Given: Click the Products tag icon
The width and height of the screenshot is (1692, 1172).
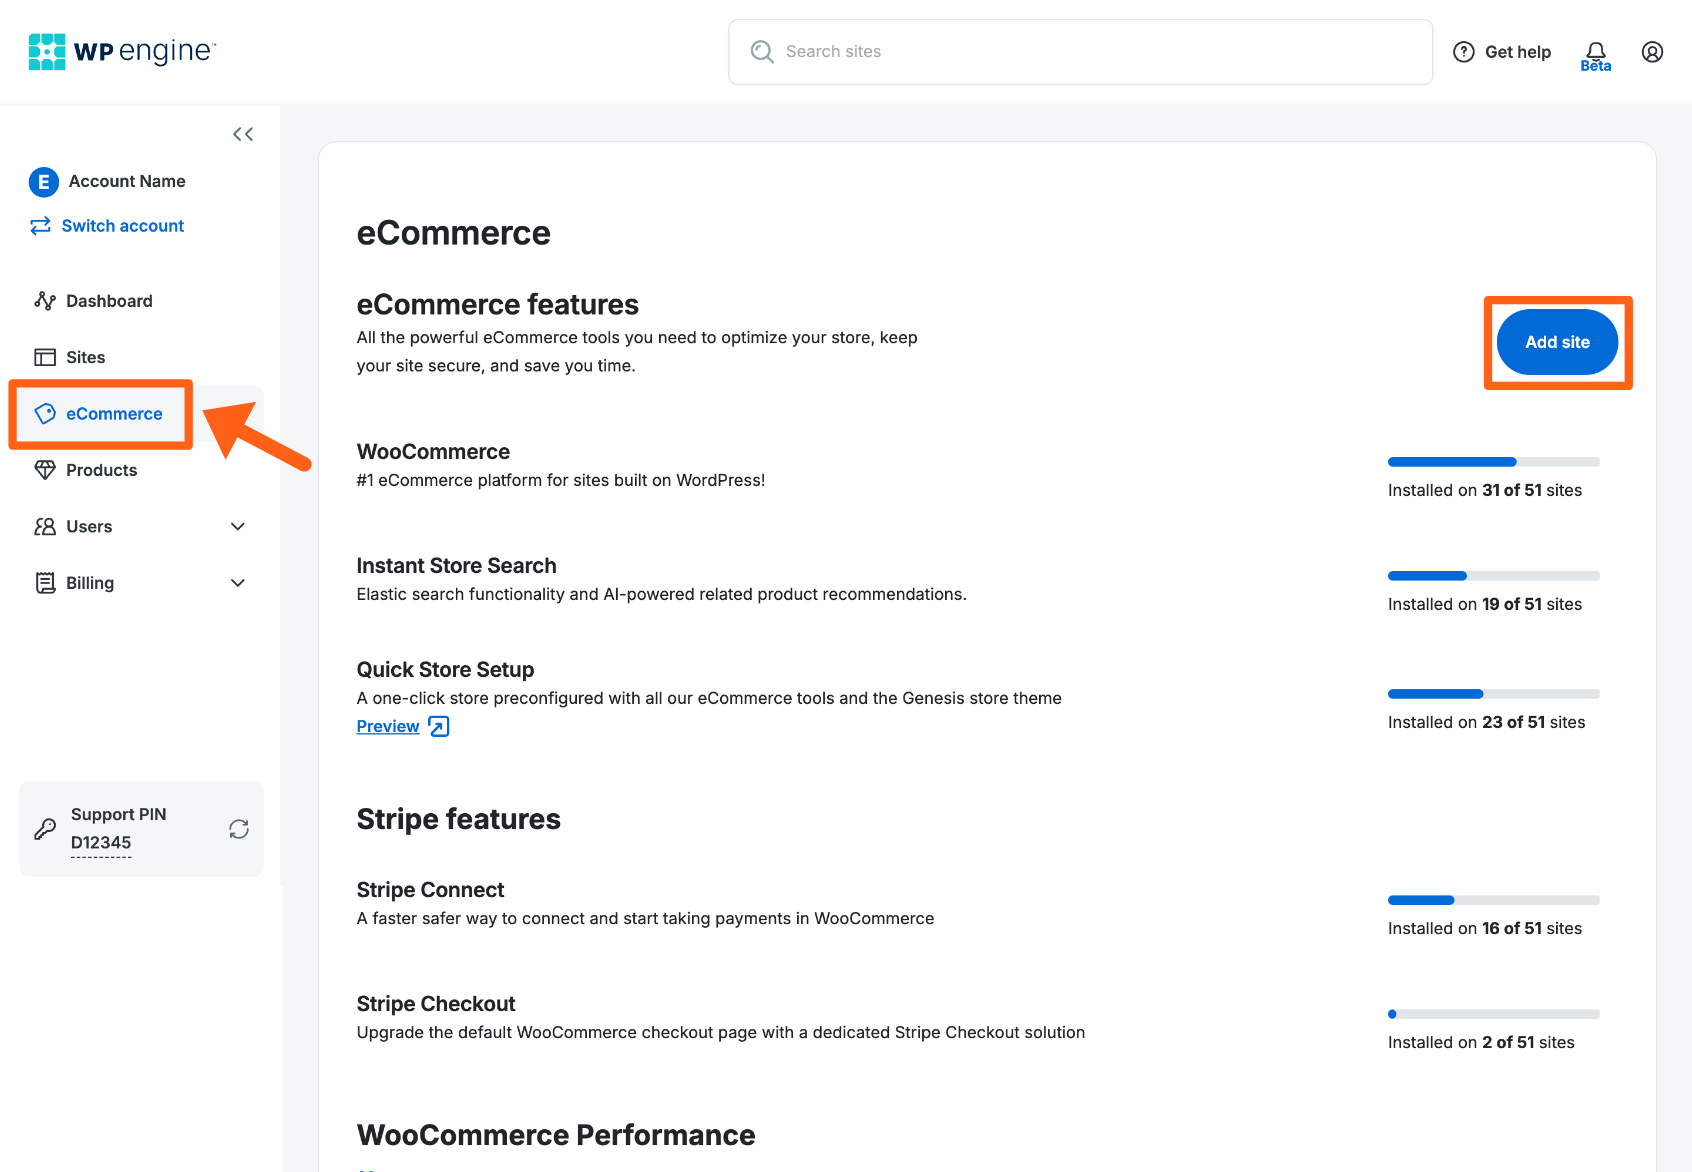Looking at the screenshot, I should 45,470.
